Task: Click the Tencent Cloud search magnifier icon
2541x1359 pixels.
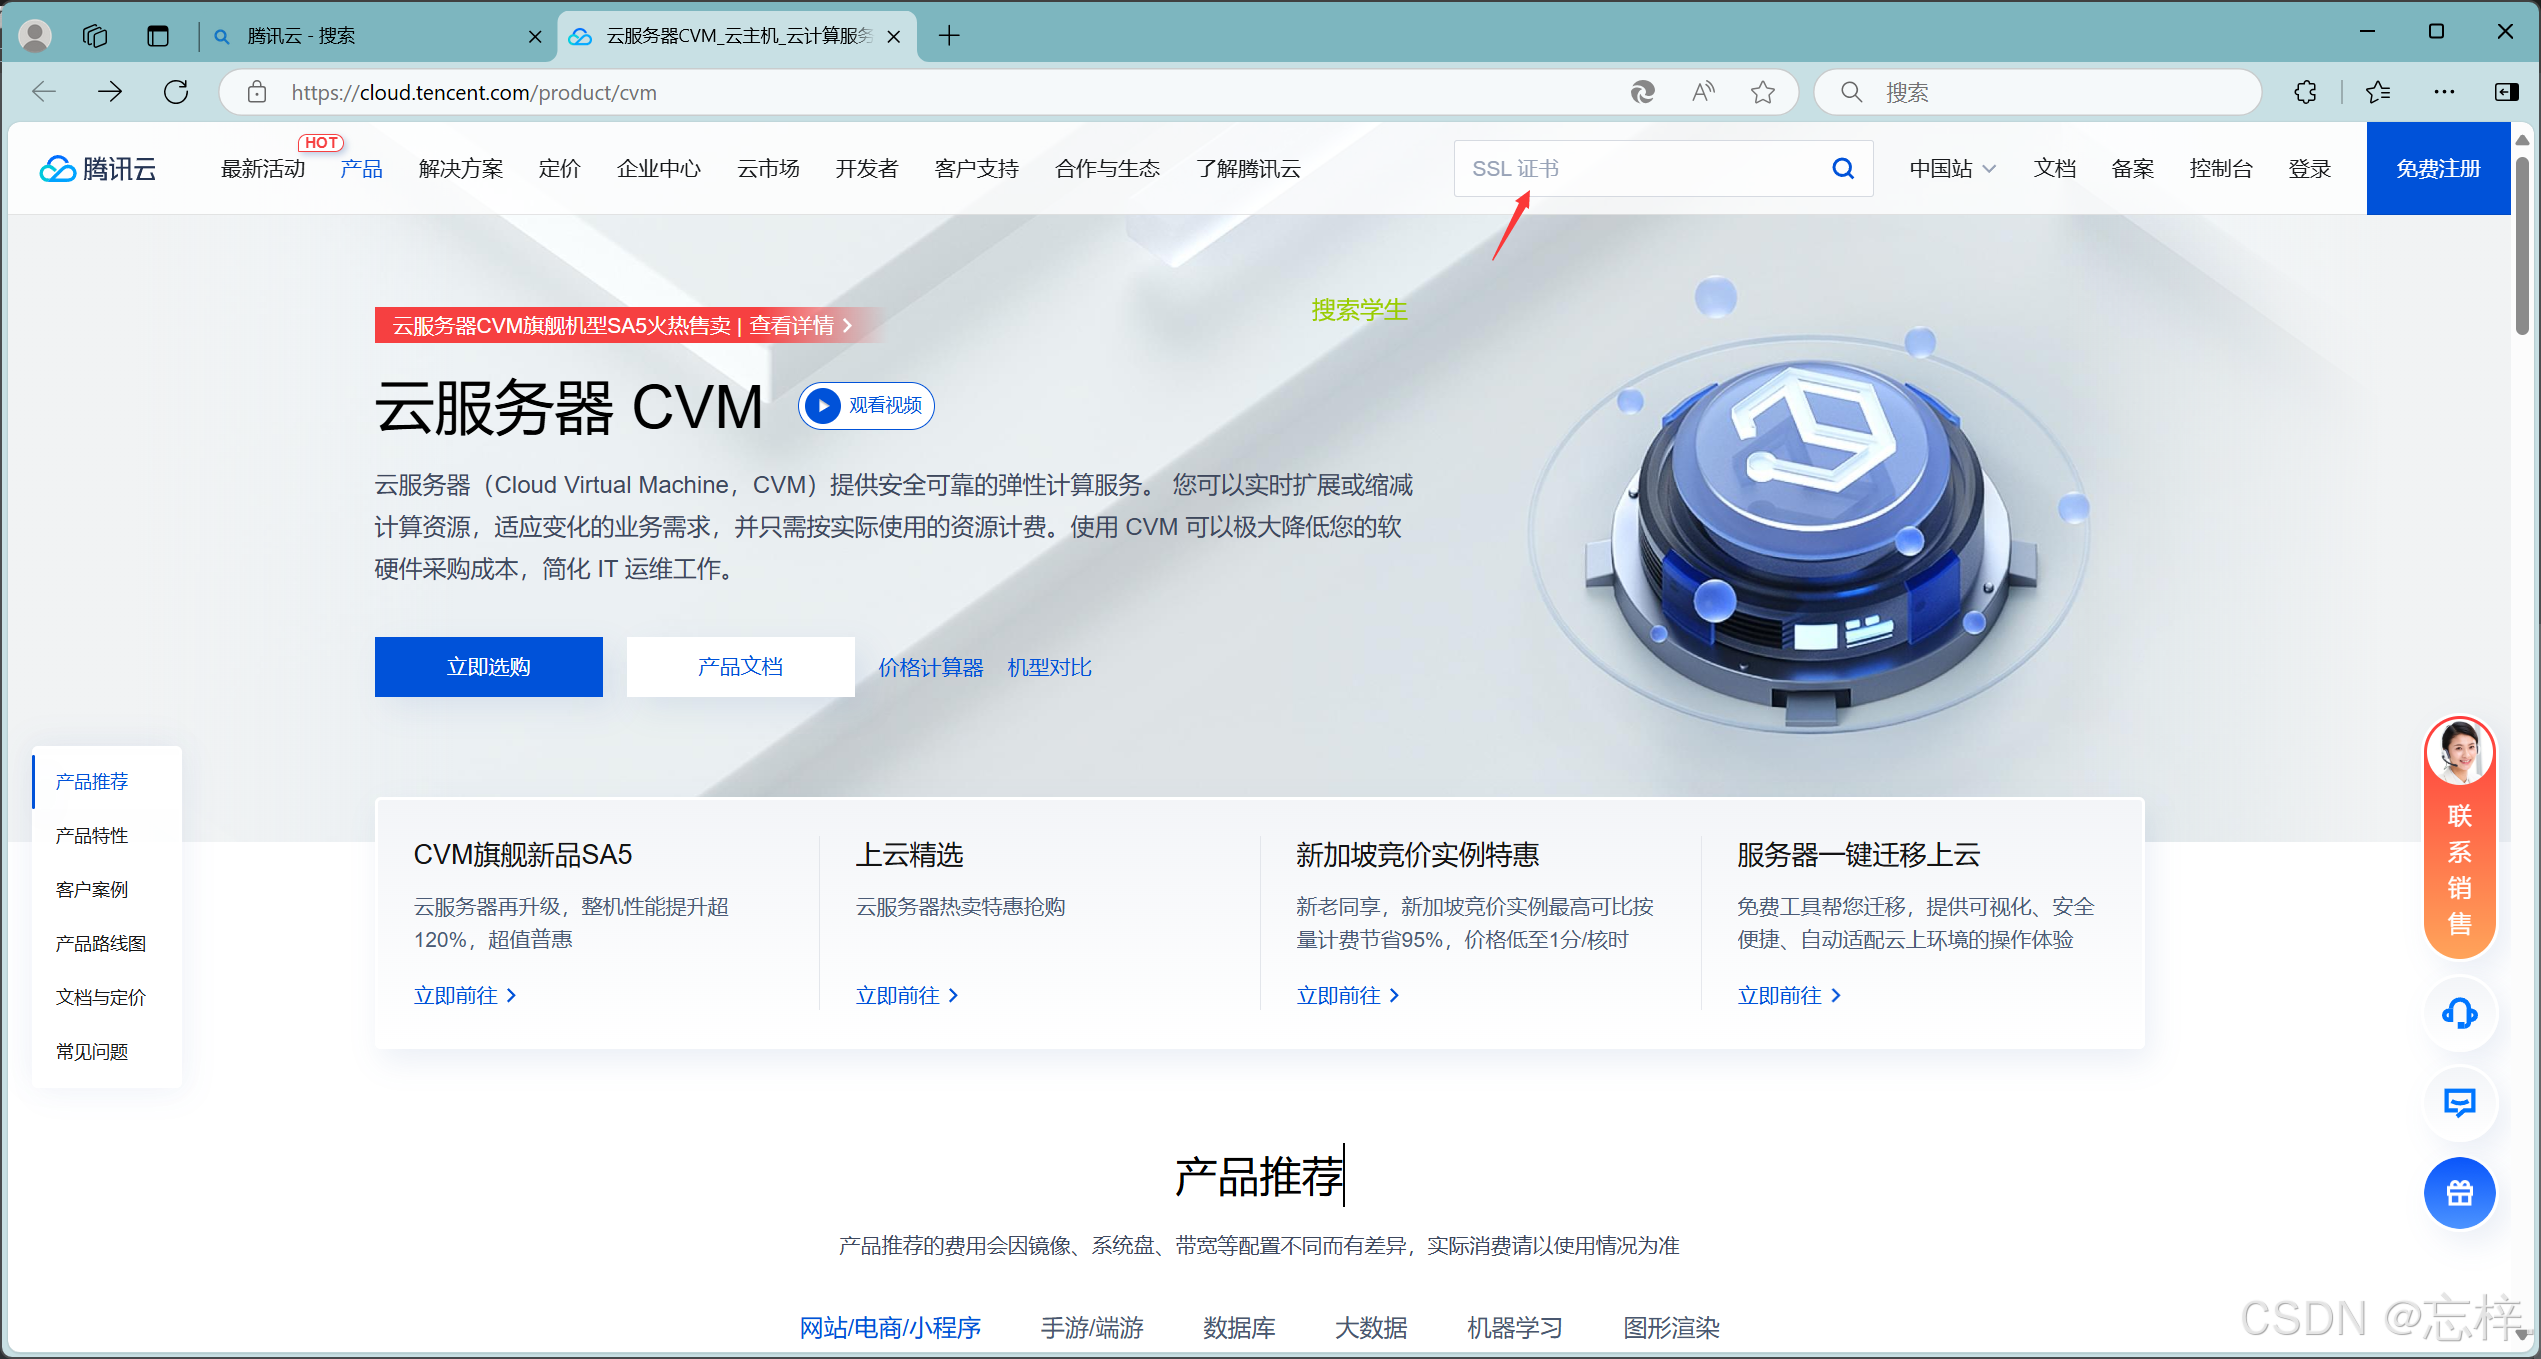Action: tap(1842, 169)
